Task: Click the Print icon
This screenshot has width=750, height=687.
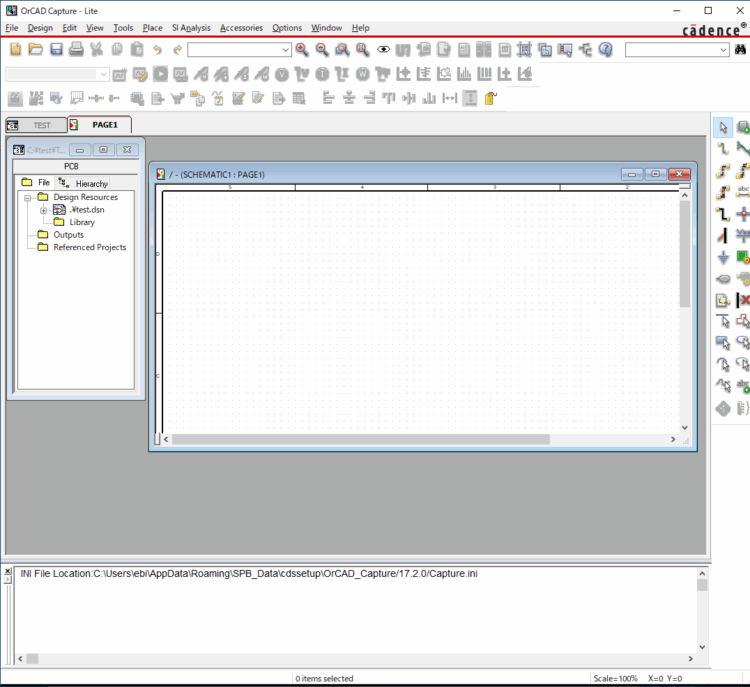Action: pos(76,49)
